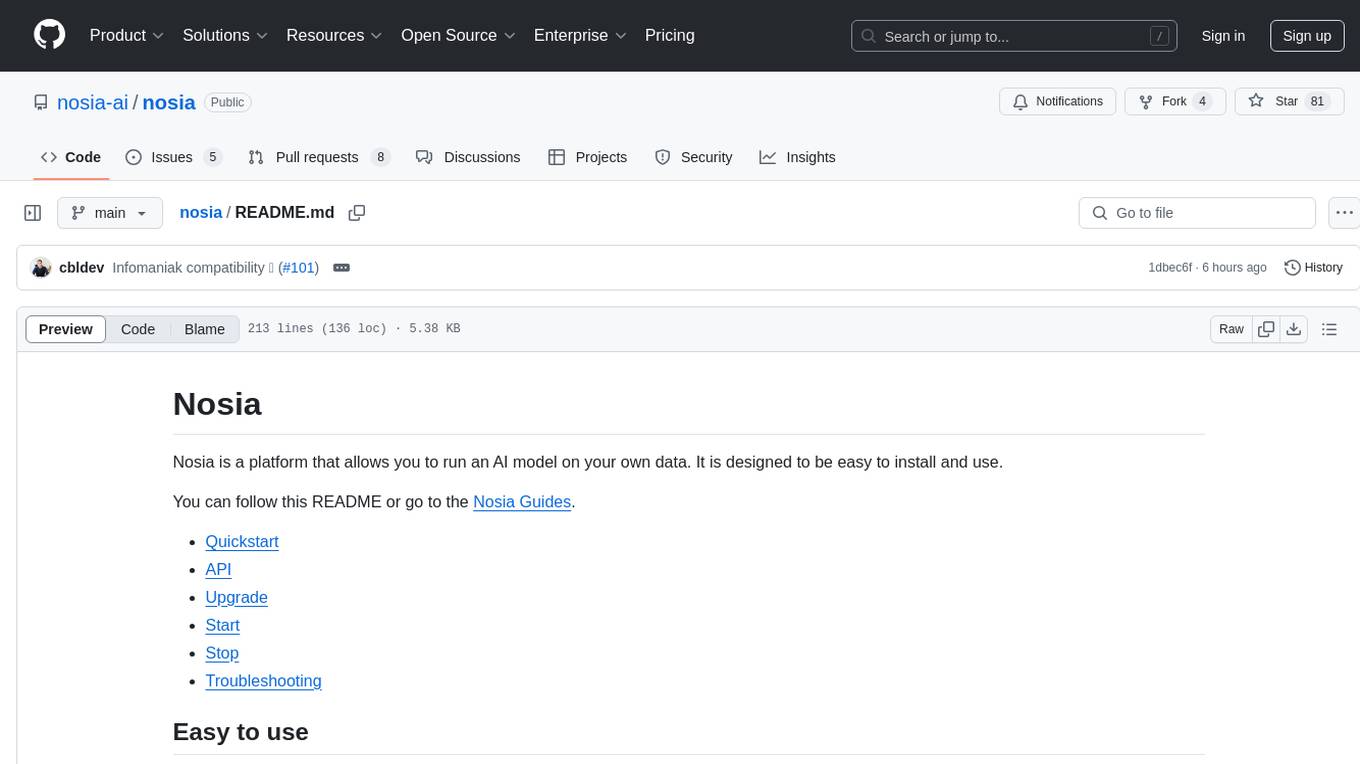The width and height of the screenshot is (1360, 764).
Task: Copy raw file contents
Action: pyautogui.click(x=1267, y=329)
